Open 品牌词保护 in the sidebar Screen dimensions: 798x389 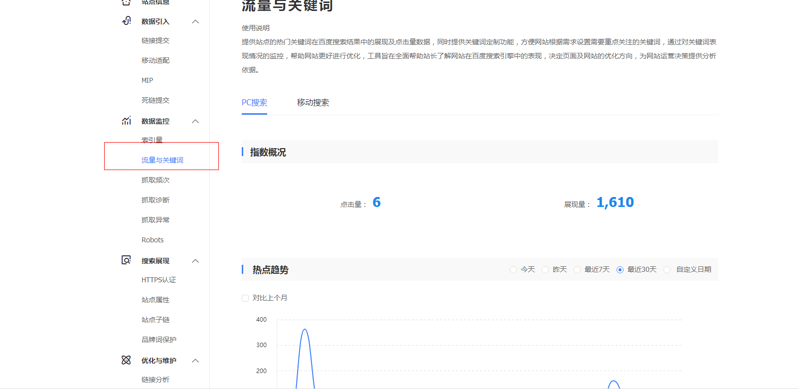tap(159, 340)
